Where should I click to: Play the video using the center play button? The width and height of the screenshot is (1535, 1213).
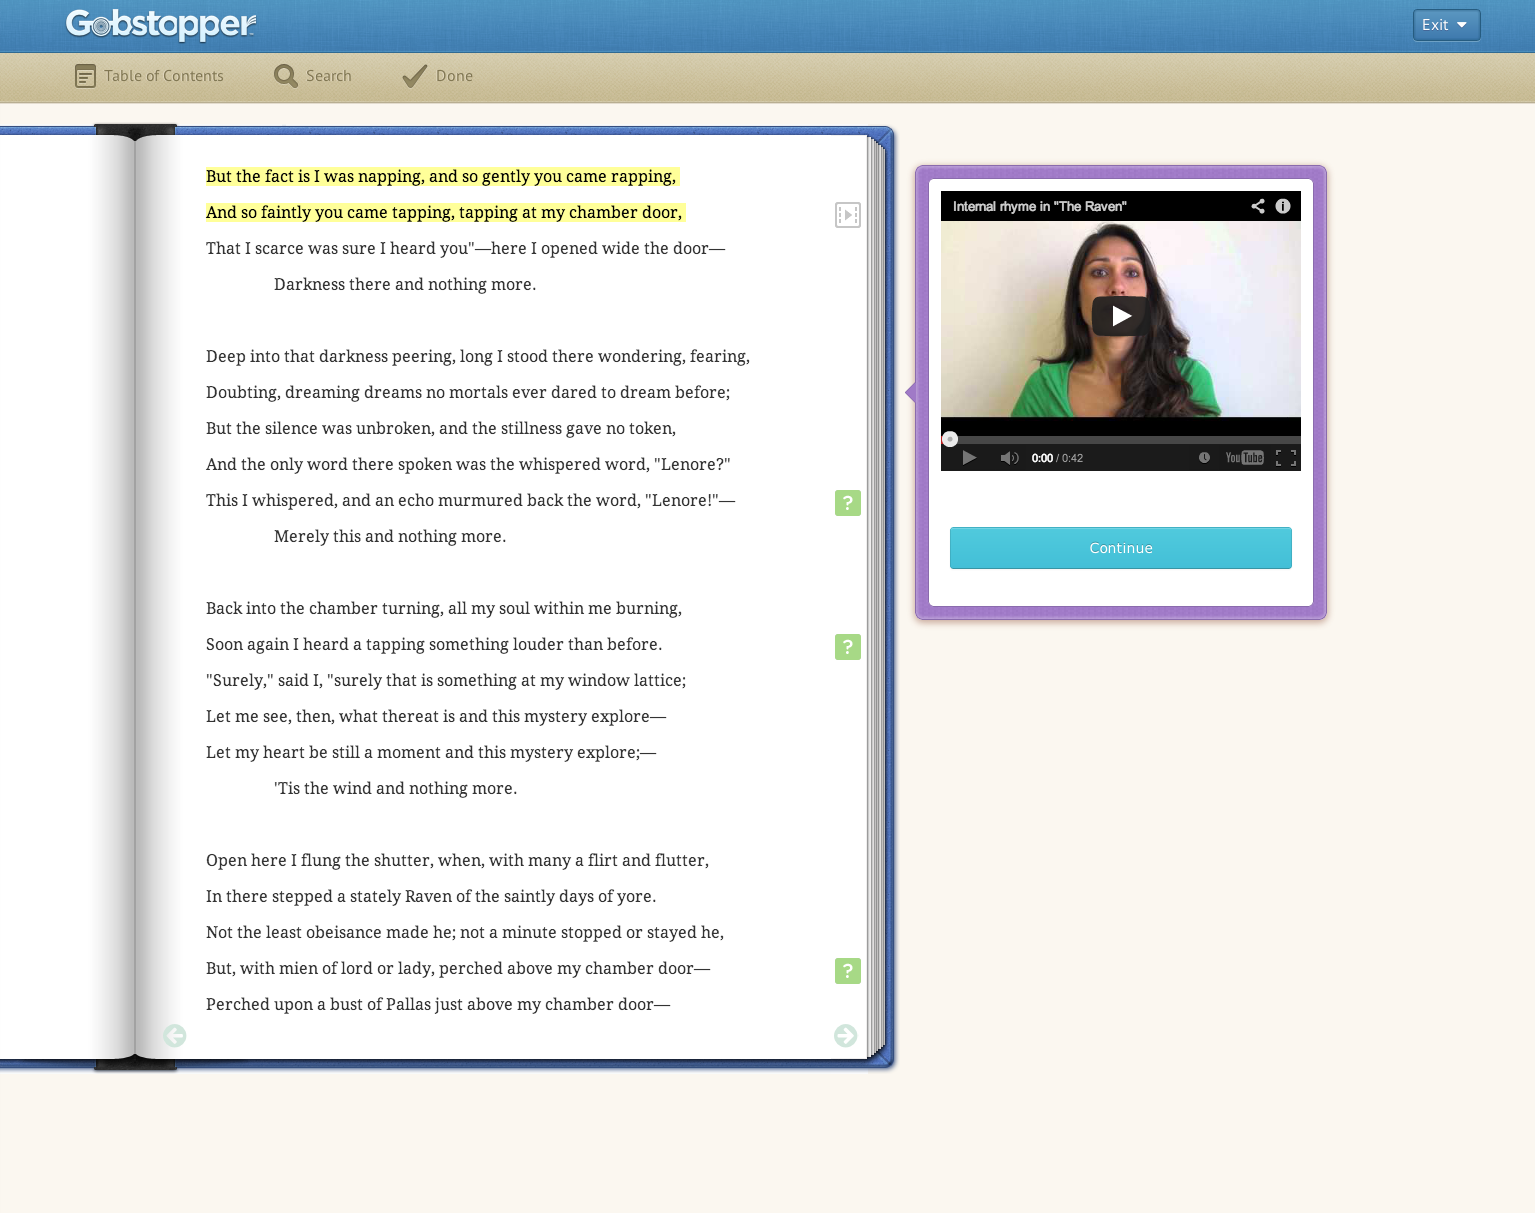[x=1120, y=316]
